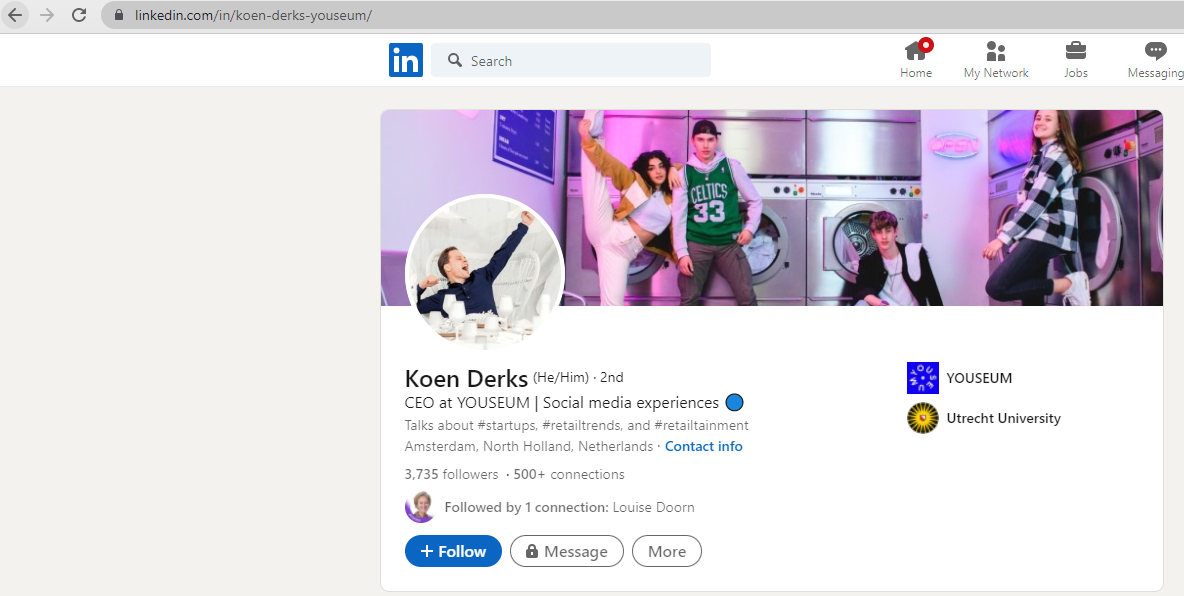The image size is (1184, 596).
Task: Open the Messaging icon
Action: coord(1154,52)
